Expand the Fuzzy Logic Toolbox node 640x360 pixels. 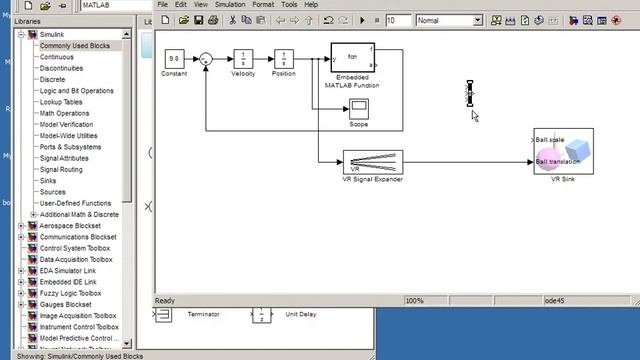click(x=21, y=293)
